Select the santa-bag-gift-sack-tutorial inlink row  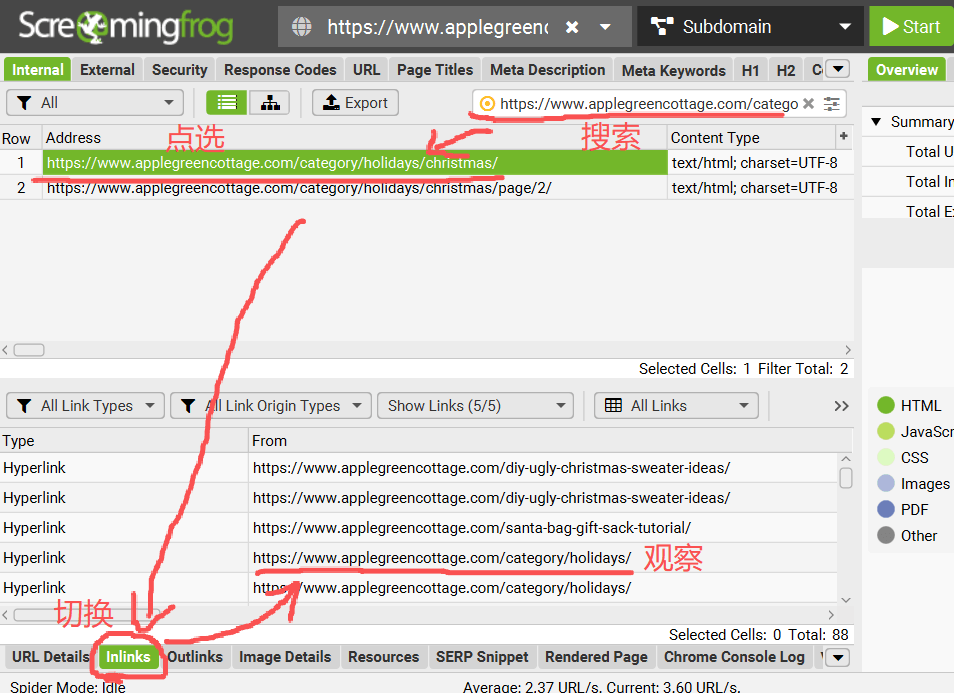pyautogui.click(x=419, y=528)
